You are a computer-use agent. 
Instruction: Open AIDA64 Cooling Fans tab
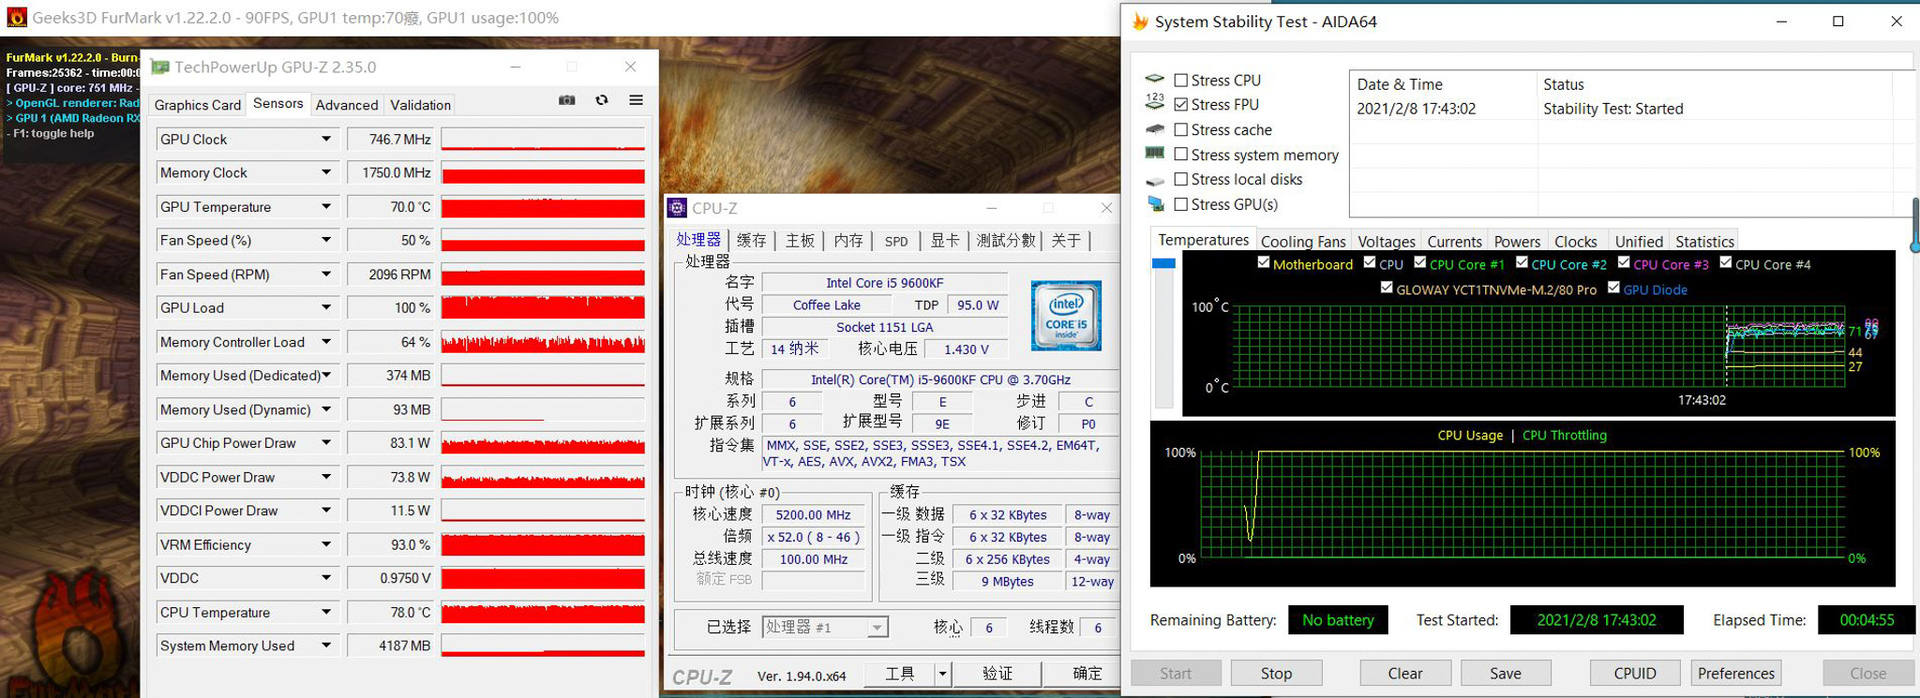coord(1303,241)
